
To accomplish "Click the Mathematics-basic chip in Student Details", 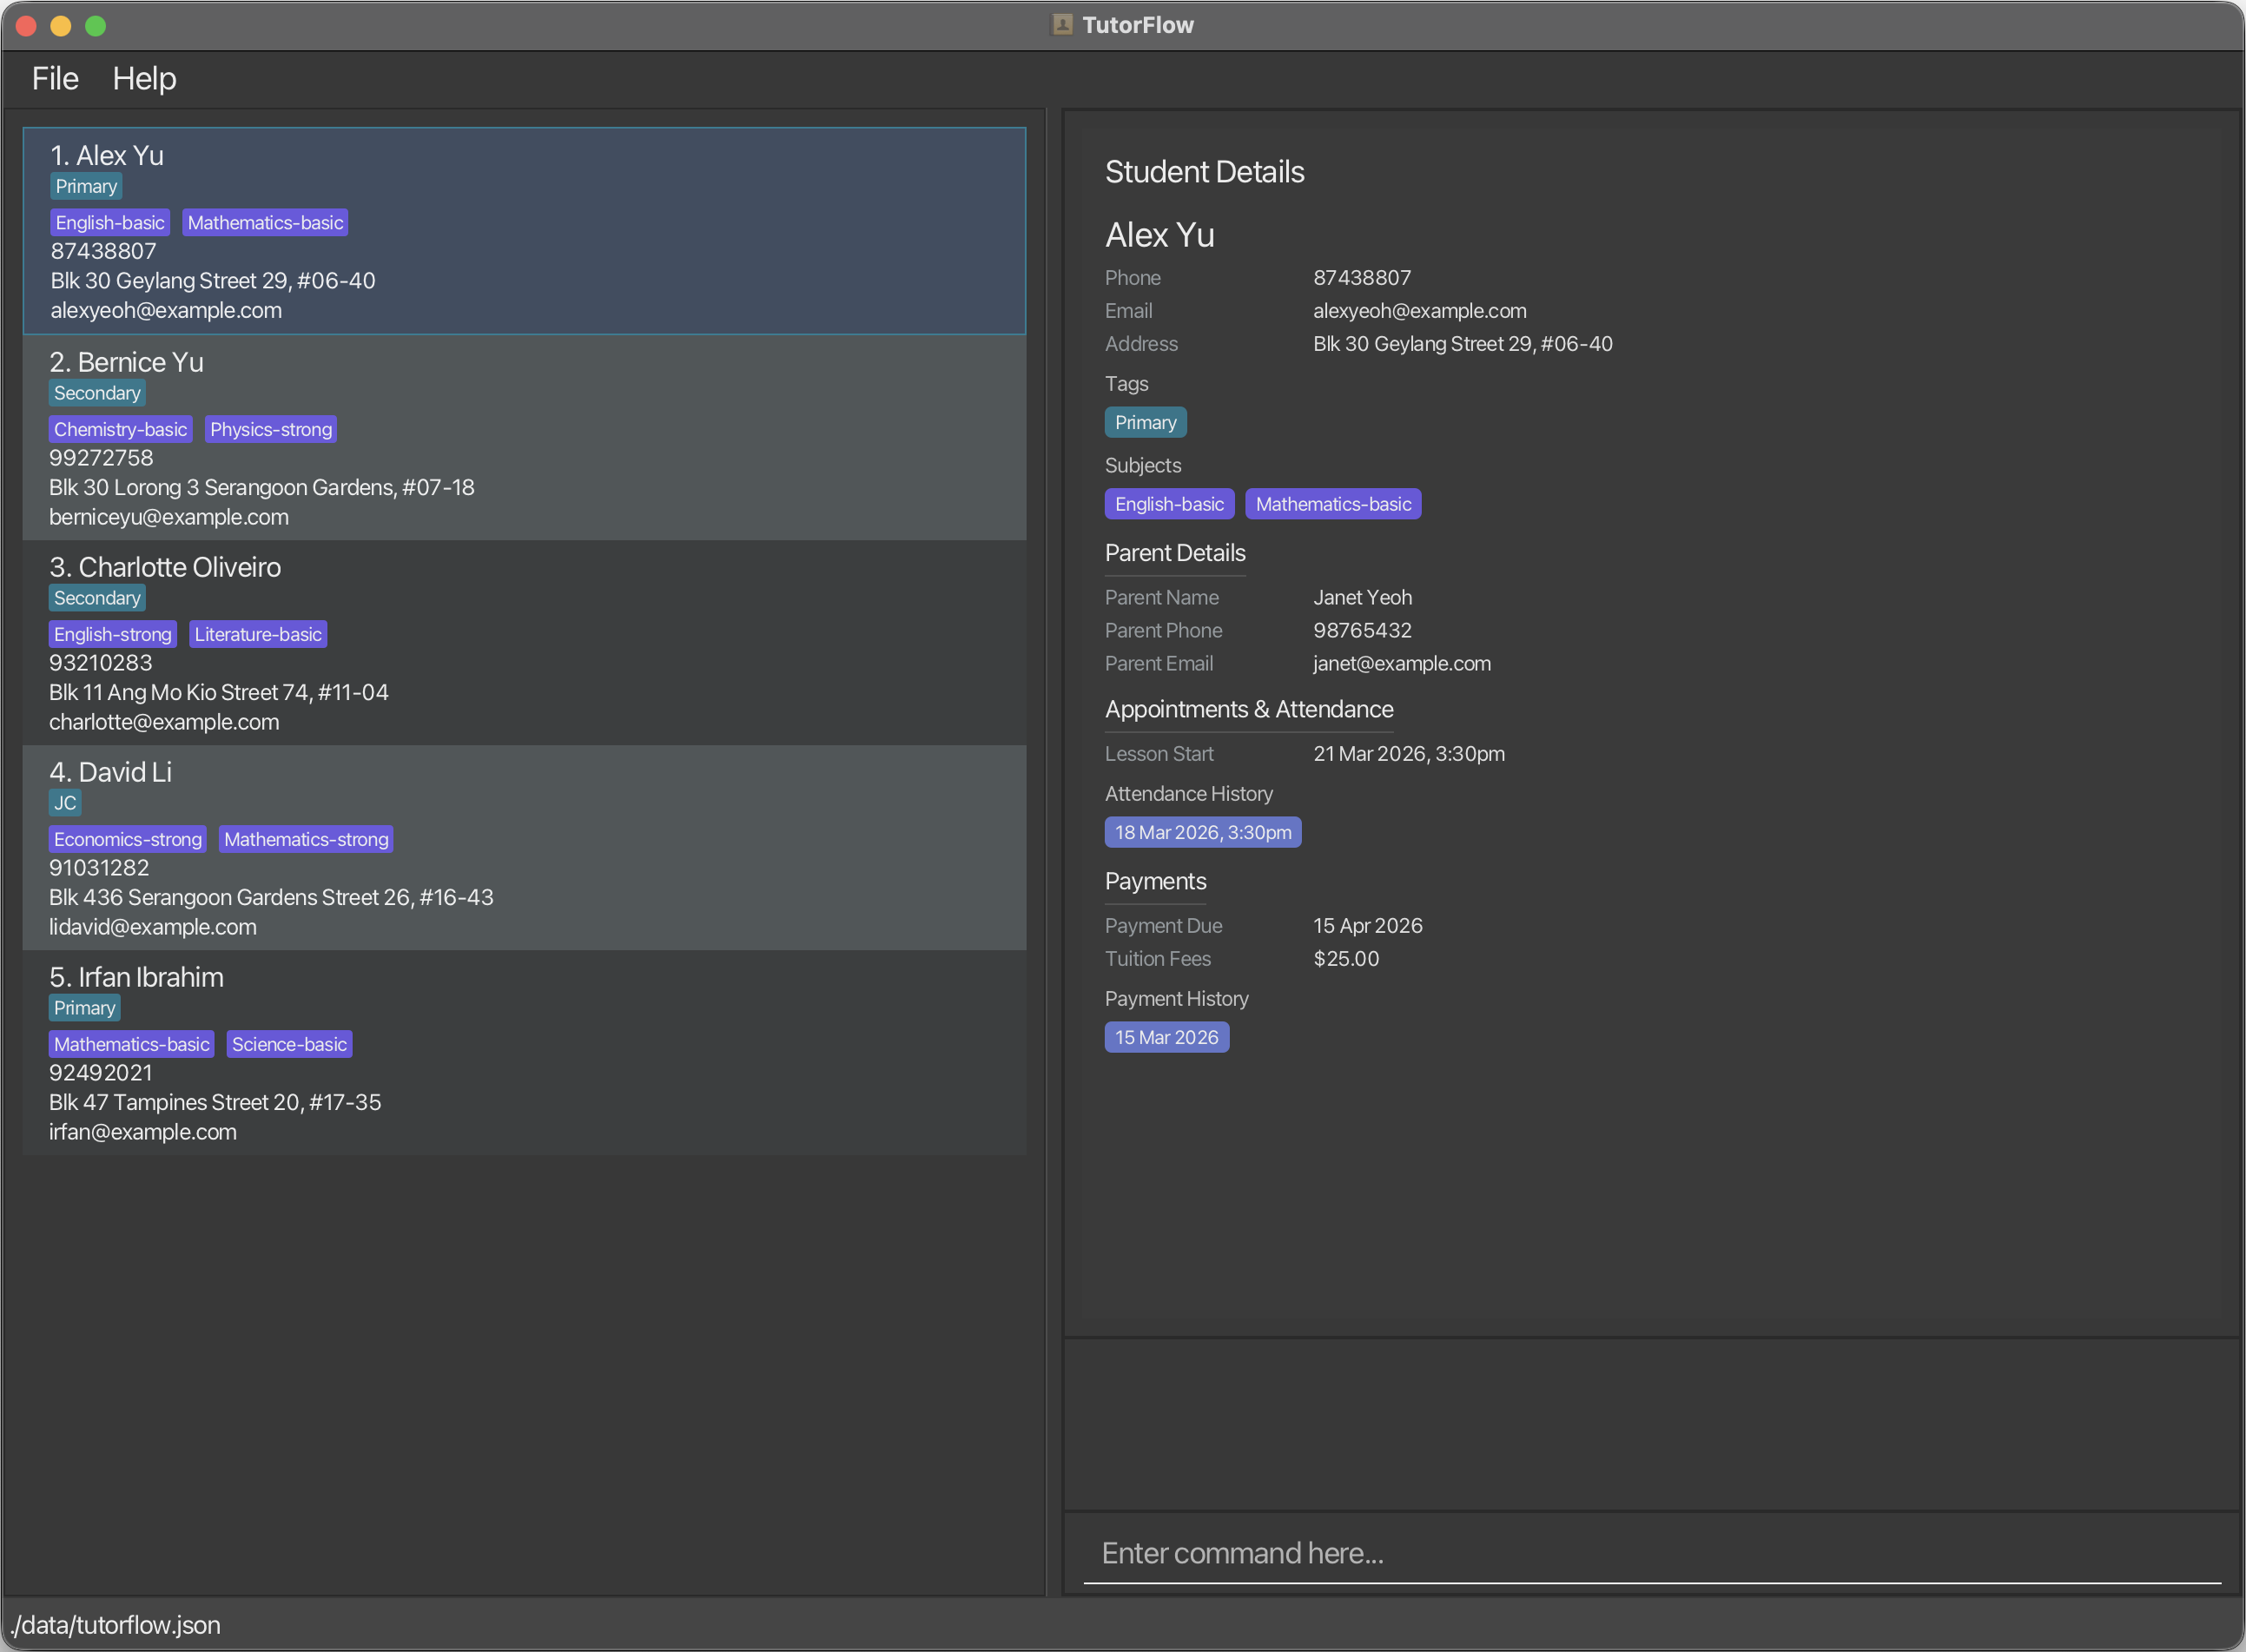I will [1332, 504].
